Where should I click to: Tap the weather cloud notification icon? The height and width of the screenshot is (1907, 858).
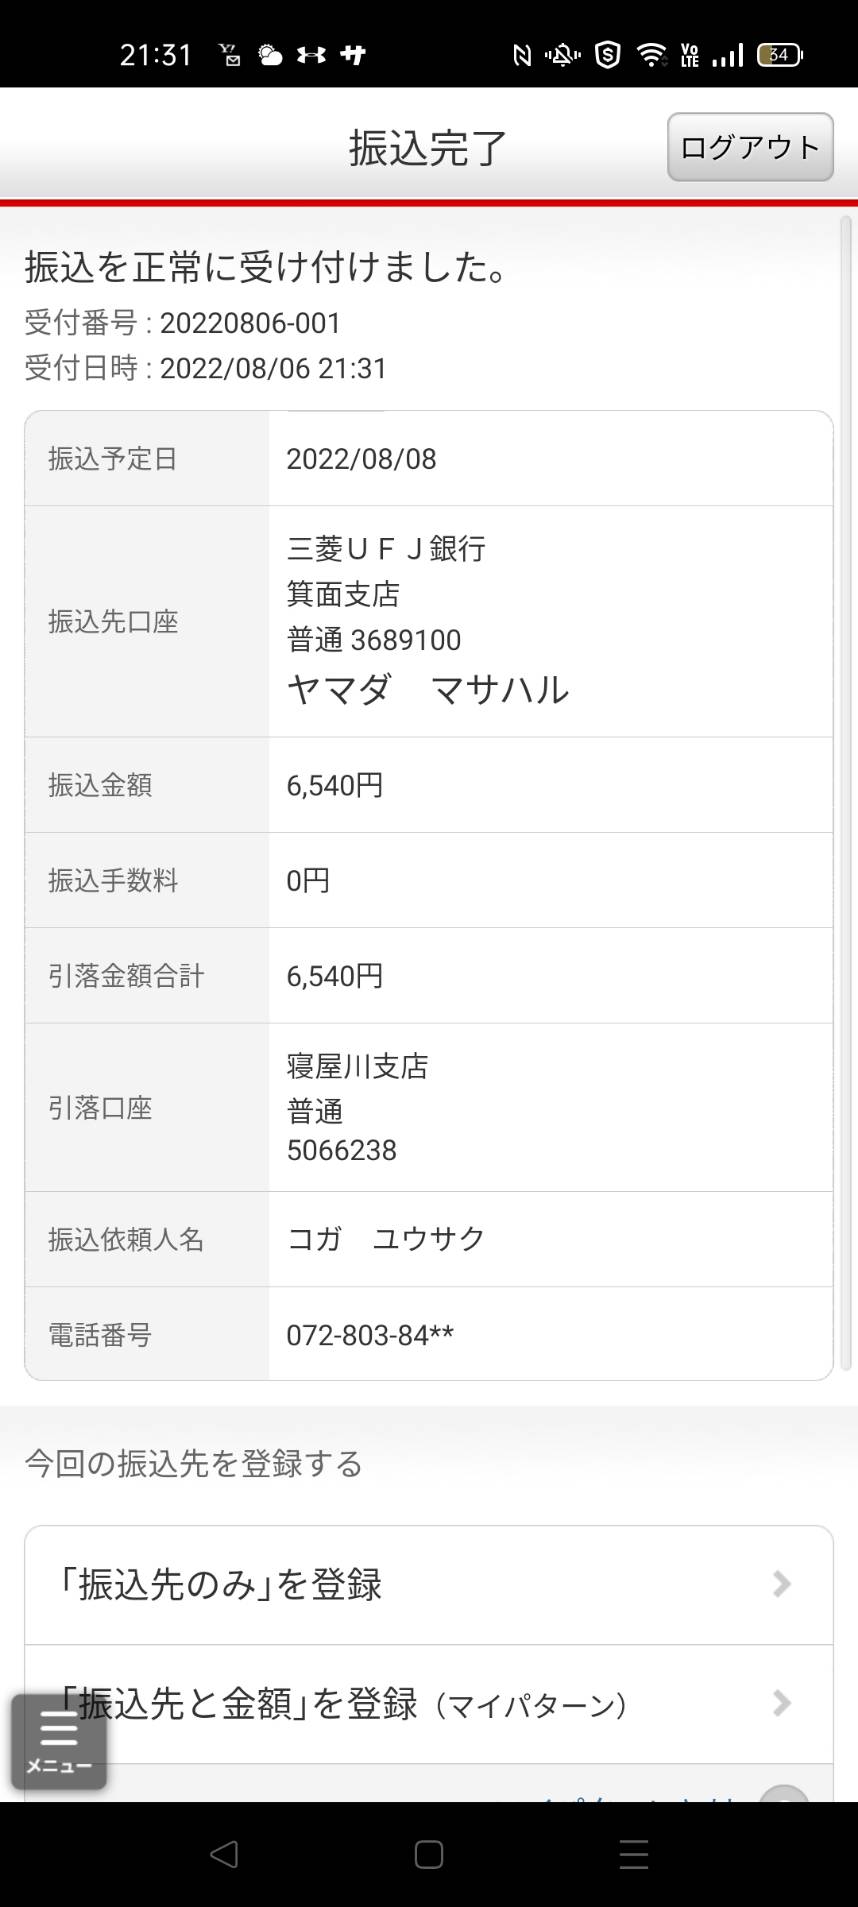click(x=270, y=55)
